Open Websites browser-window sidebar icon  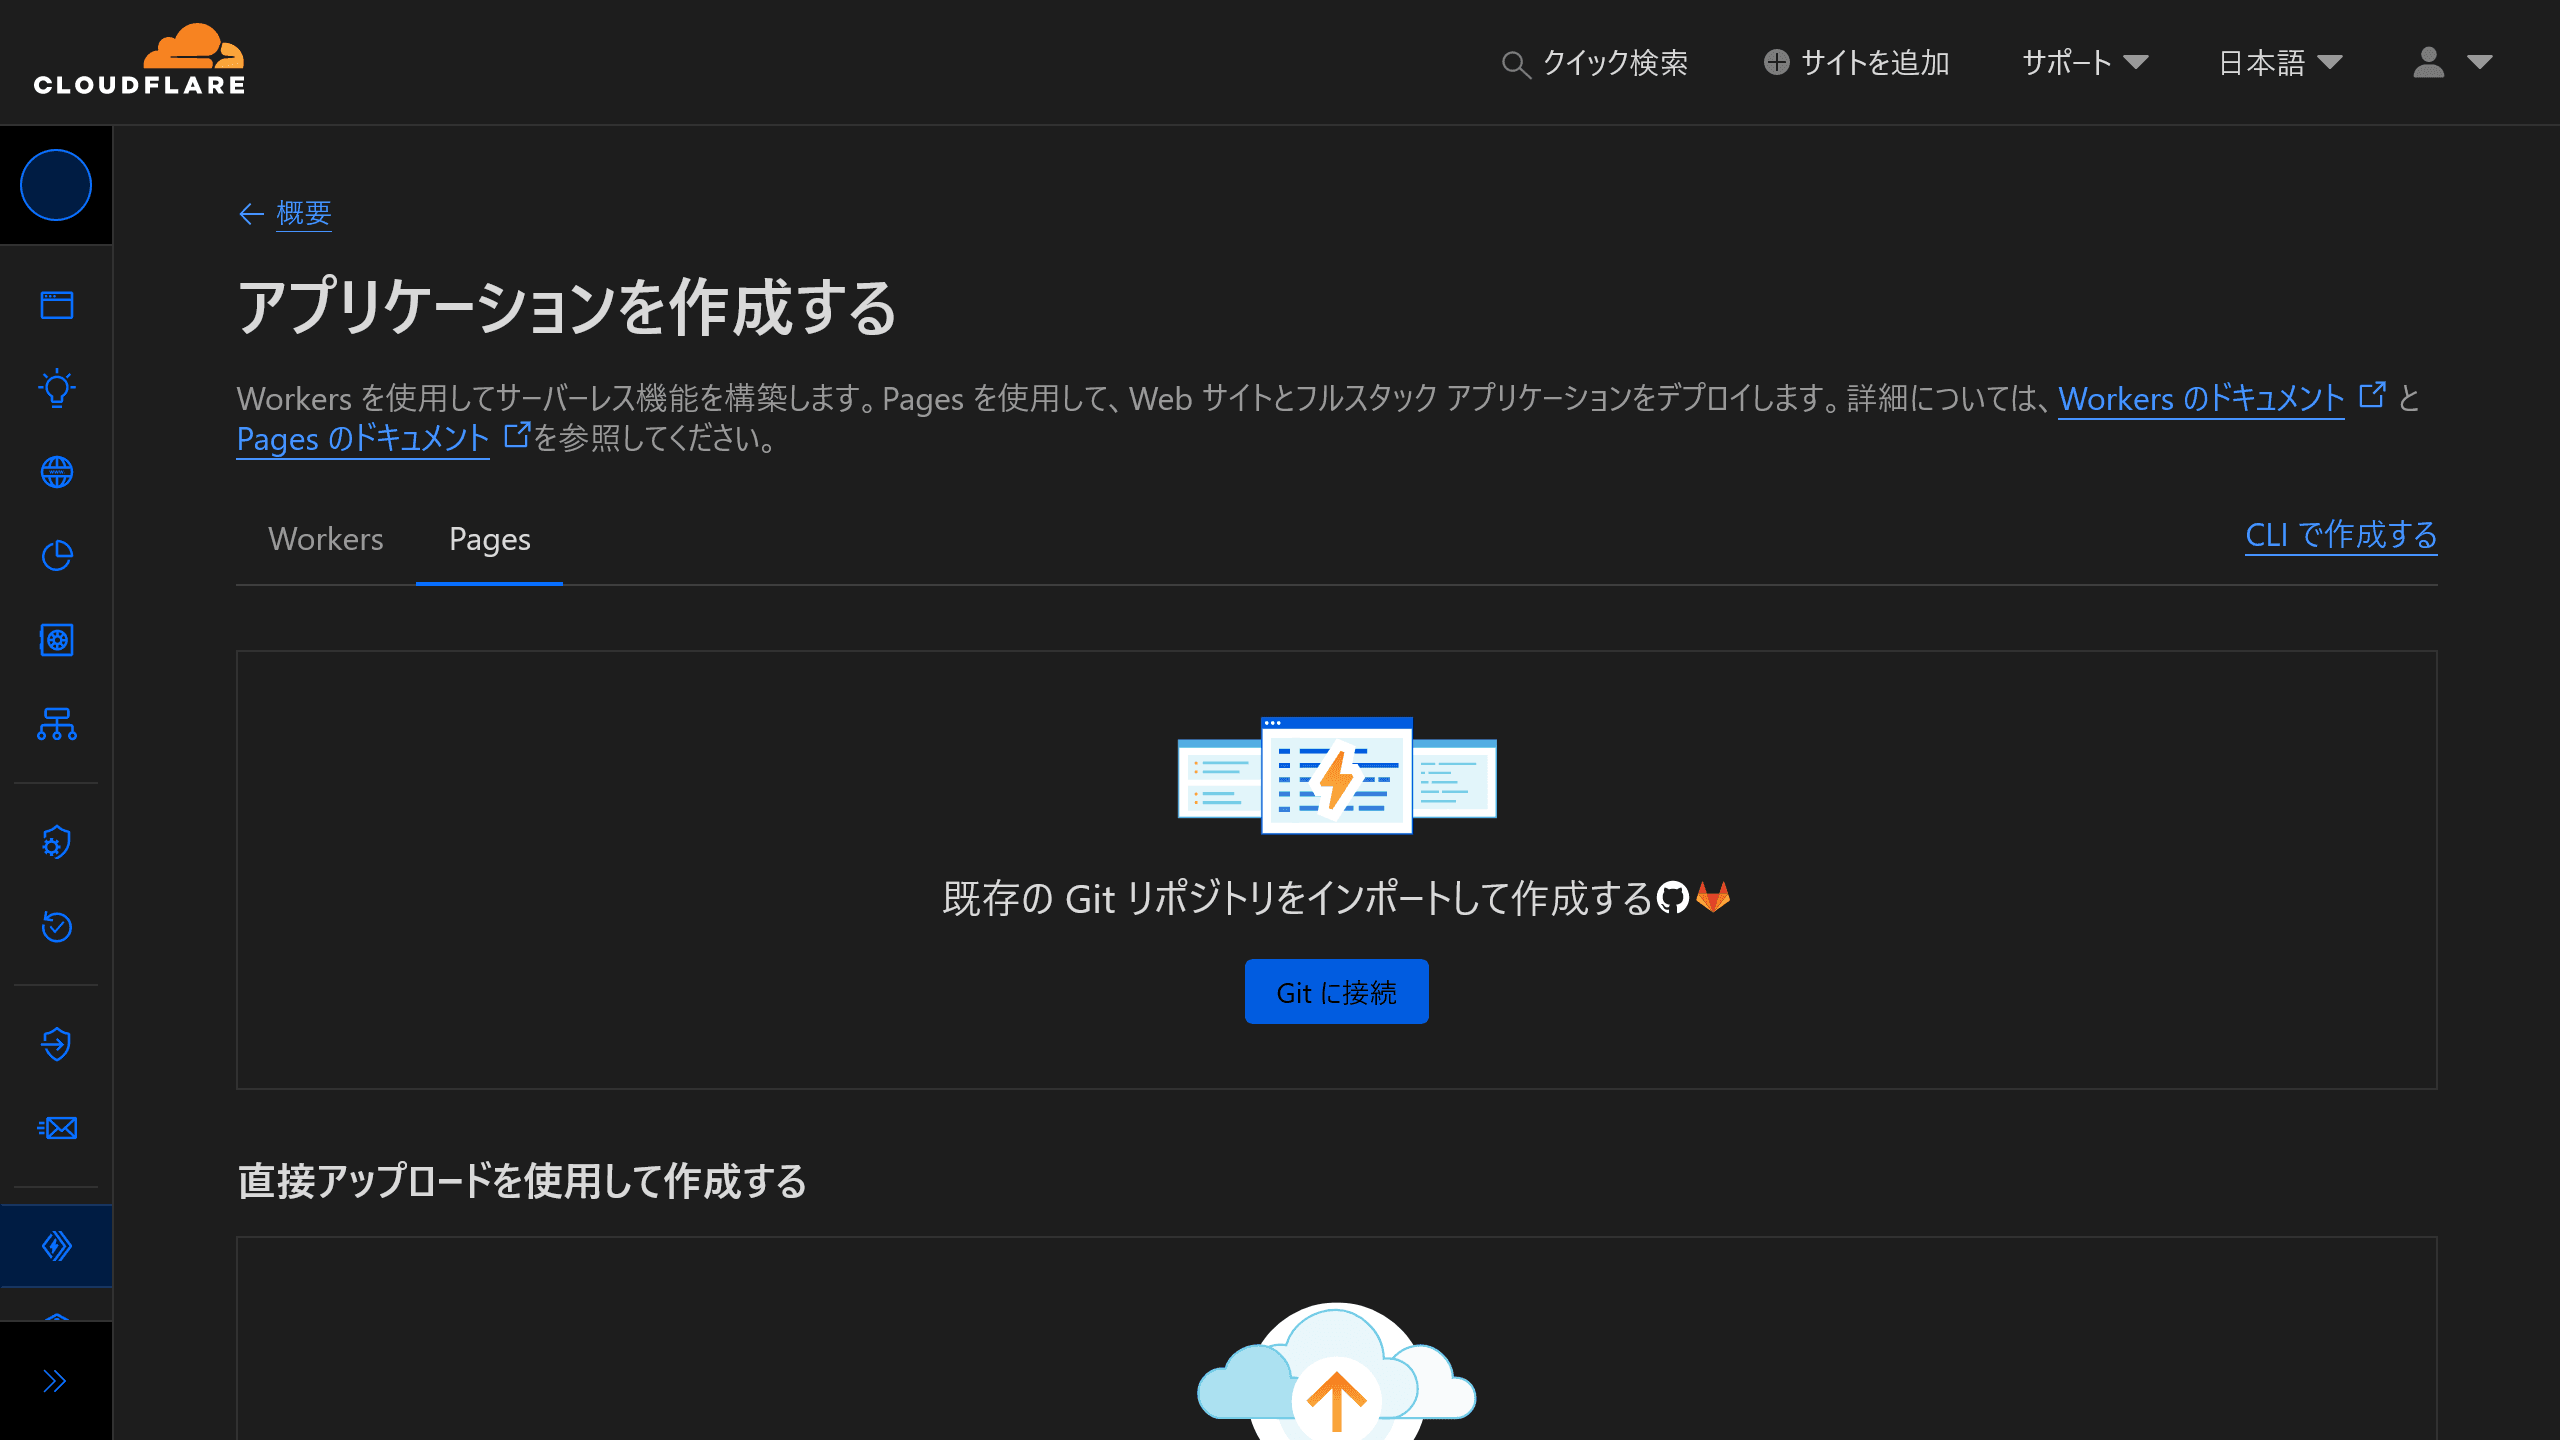click(57, 305)
